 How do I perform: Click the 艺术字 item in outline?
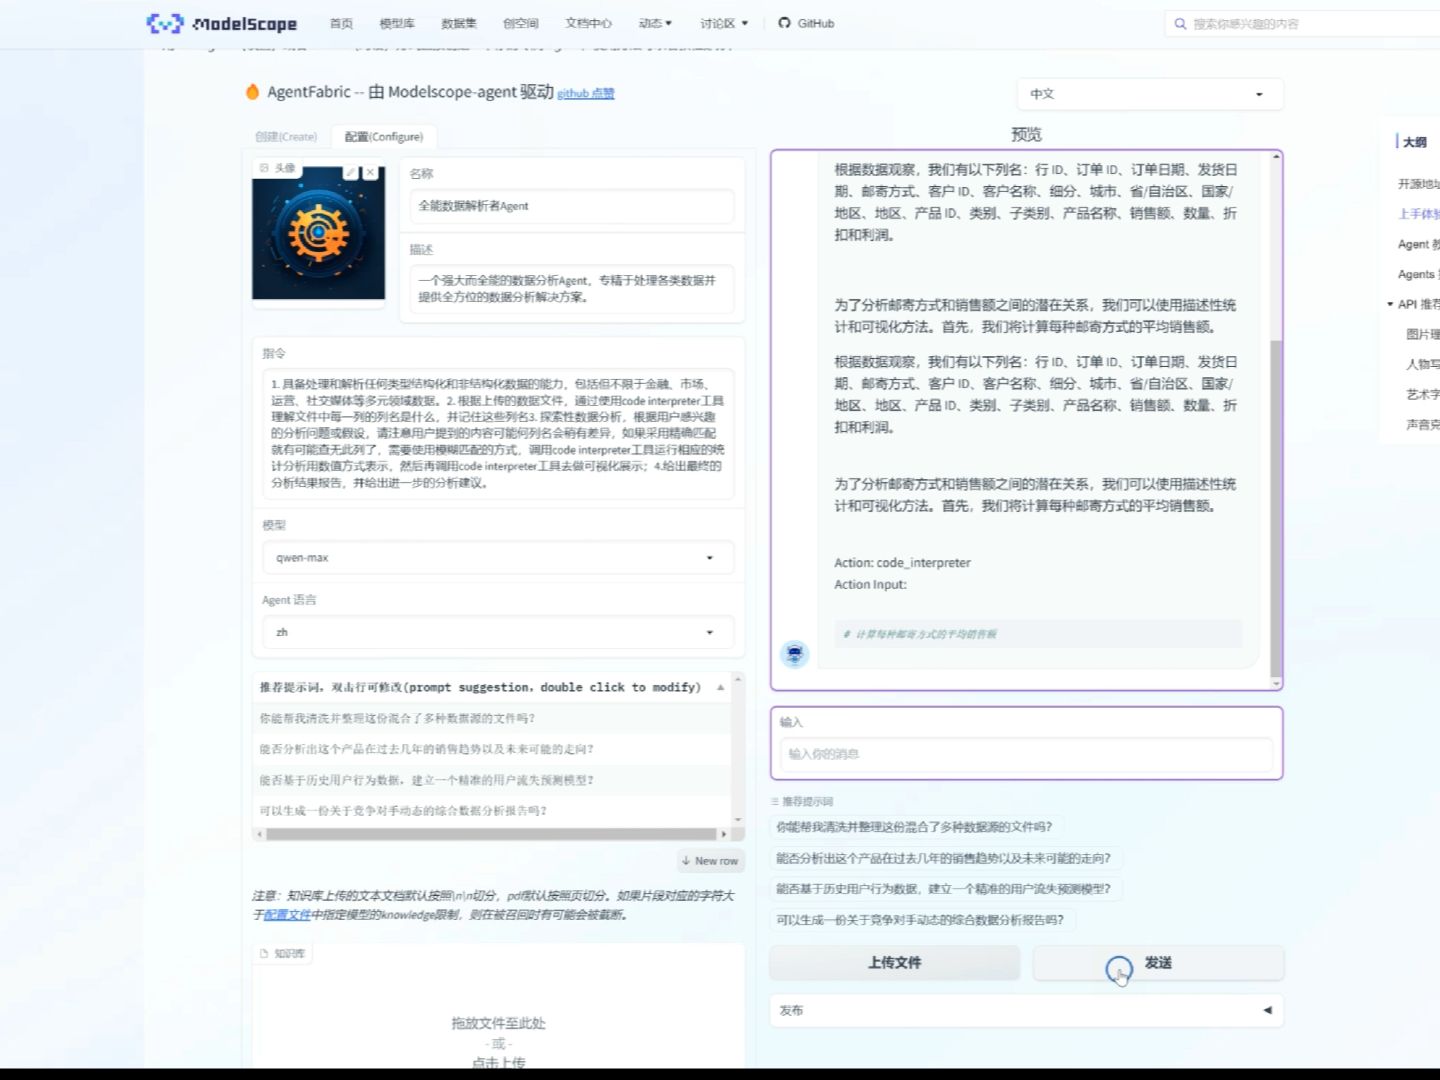(x=1423, y=394)
